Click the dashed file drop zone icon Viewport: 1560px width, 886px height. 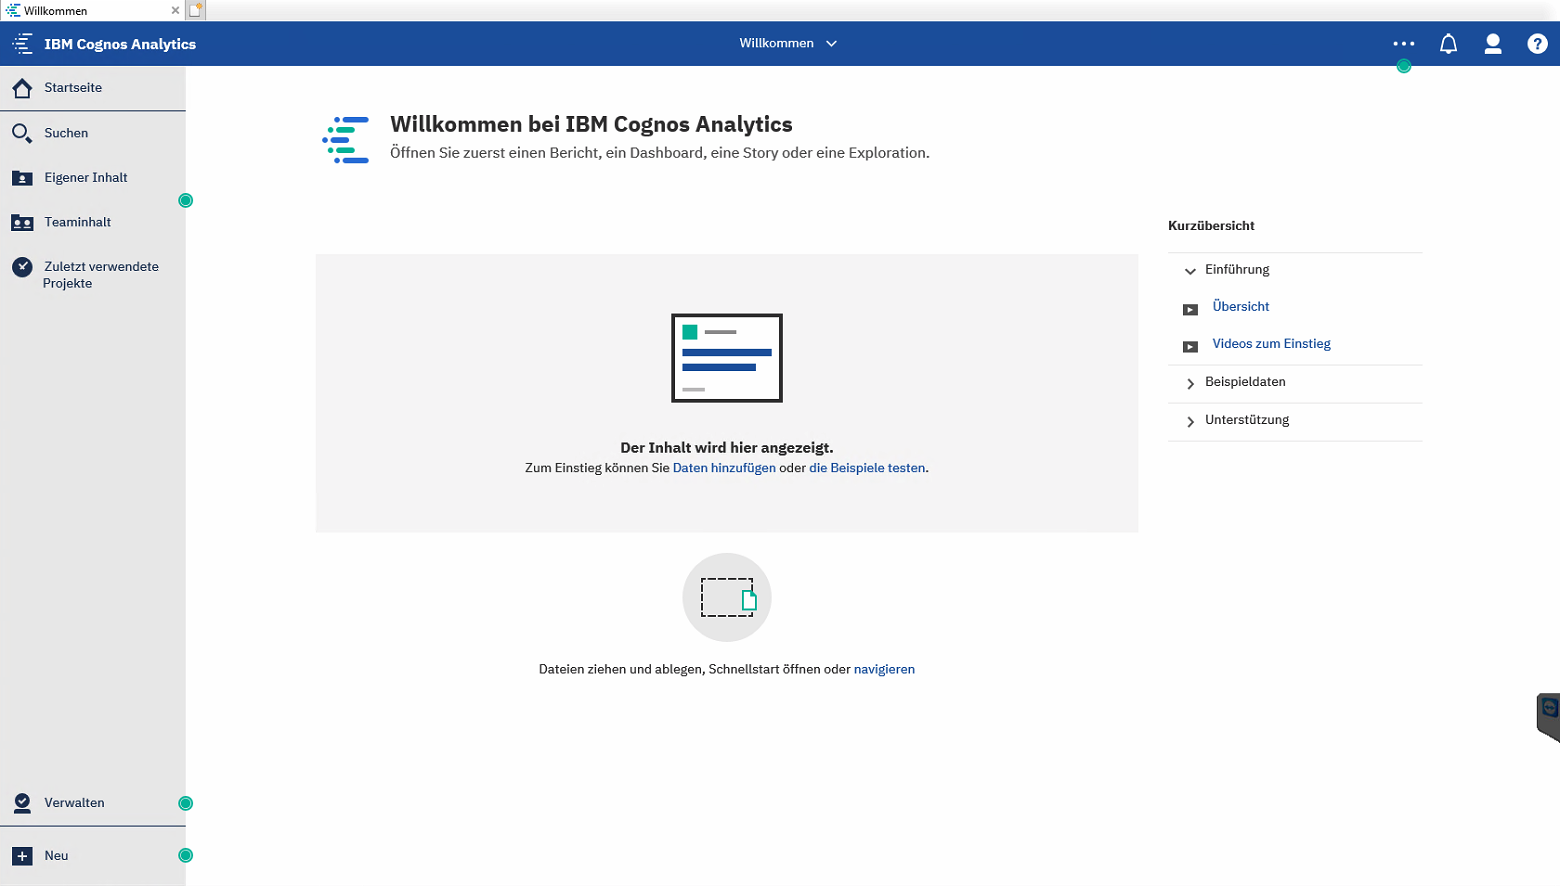click(727, 598)
